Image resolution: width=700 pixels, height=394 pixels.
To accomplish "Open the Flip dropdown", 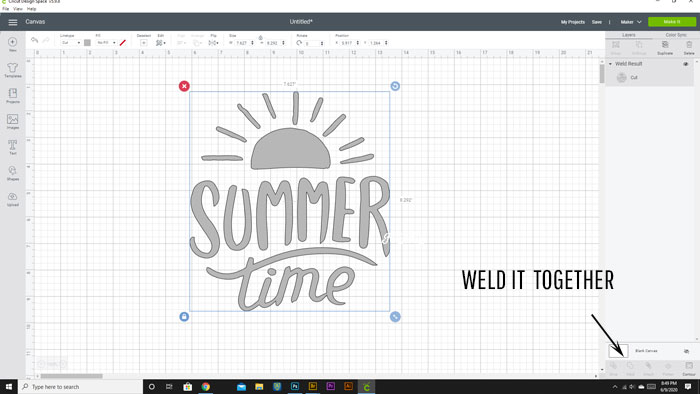I will (x=213, y=43).
